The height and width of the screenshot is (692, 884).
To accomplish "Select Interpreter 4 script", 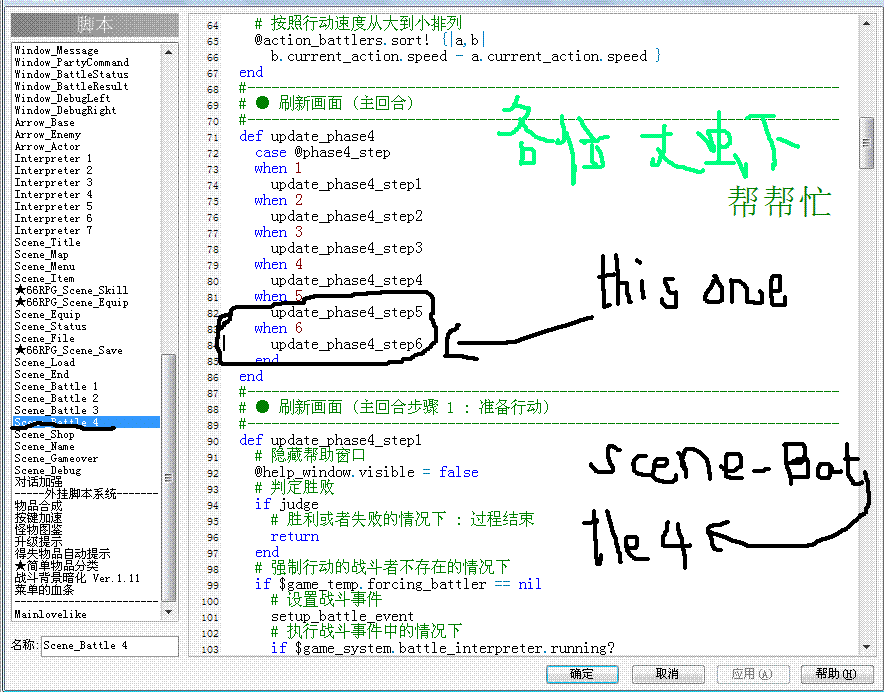I will click(x=53, y=195).
